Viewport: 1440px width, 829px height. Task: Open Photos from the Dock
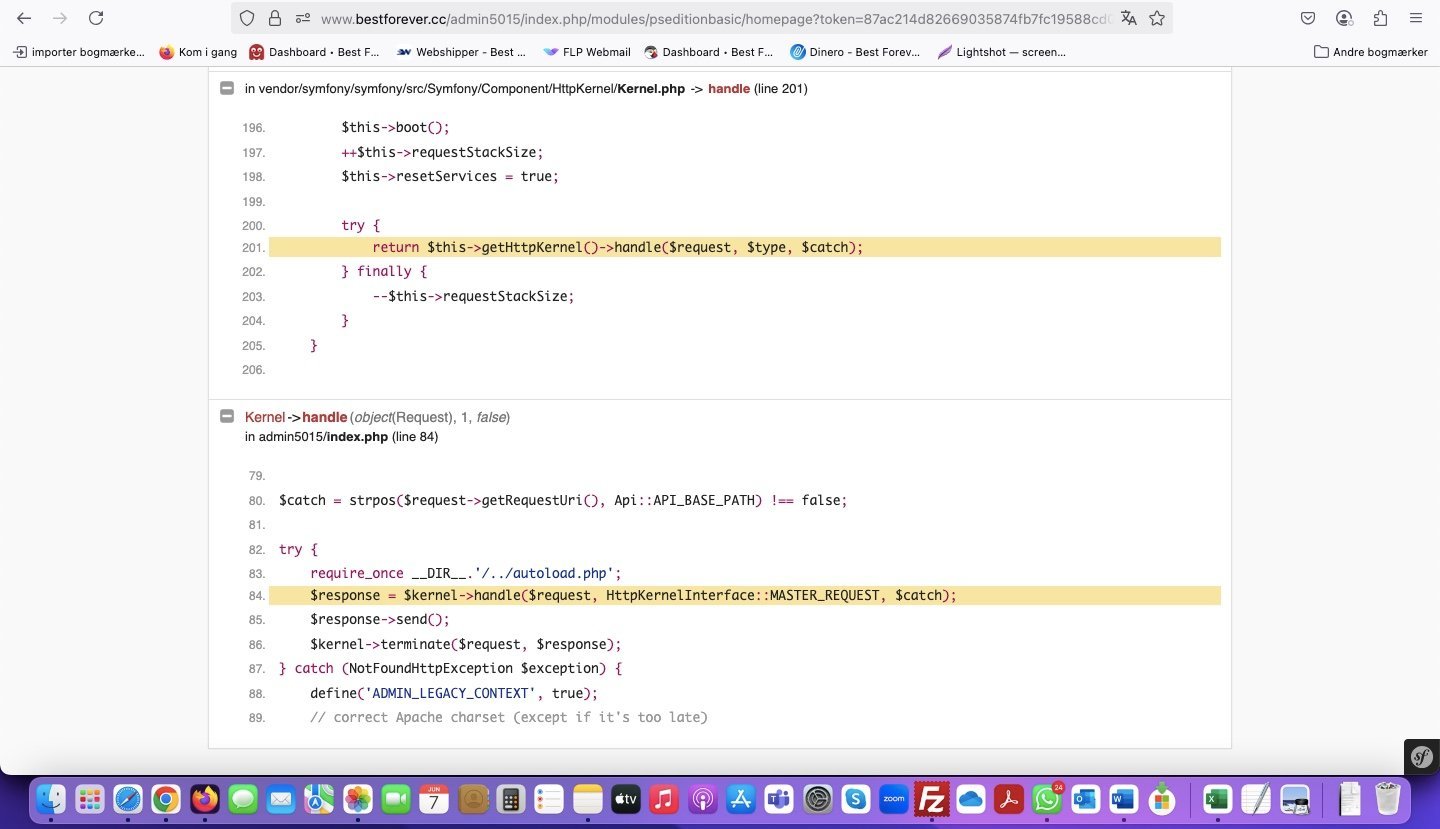(358, 799)
